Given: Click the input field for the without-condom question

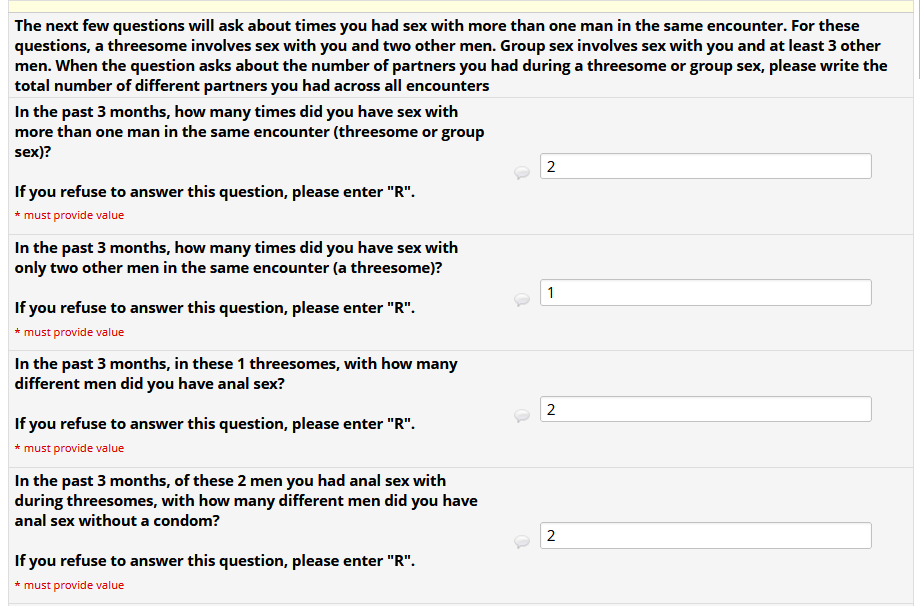Looking at the screenshot, I should (705, 536).
